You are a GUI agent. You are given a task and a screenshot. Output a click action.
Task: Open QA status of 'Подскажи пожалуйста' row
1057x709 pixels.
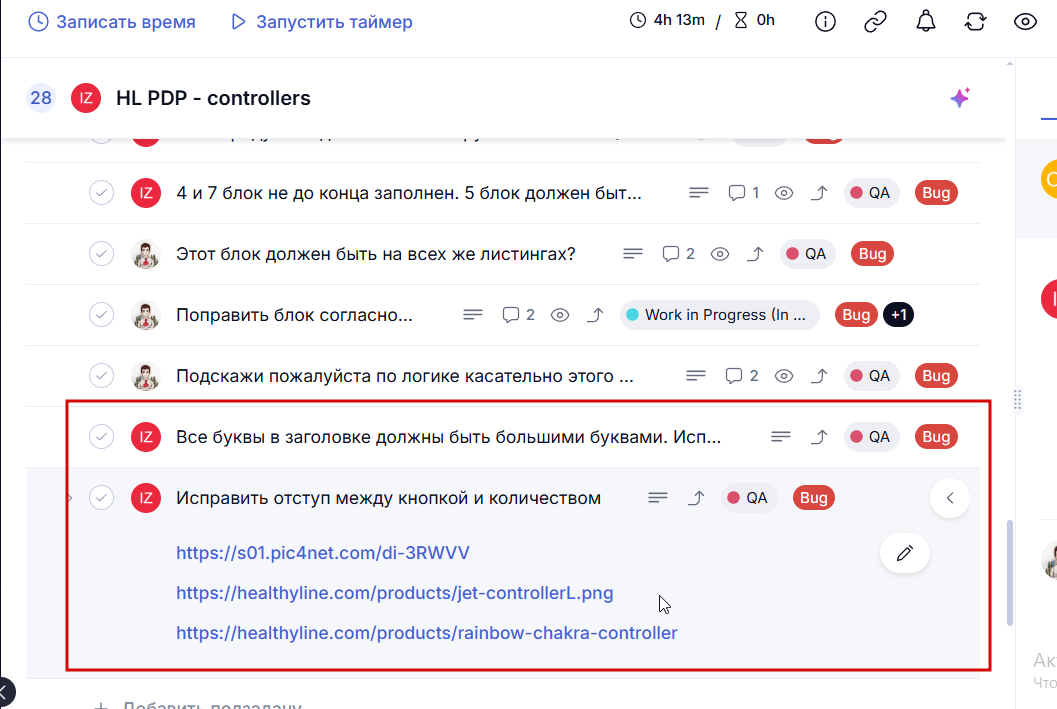(x=871, y=375)
